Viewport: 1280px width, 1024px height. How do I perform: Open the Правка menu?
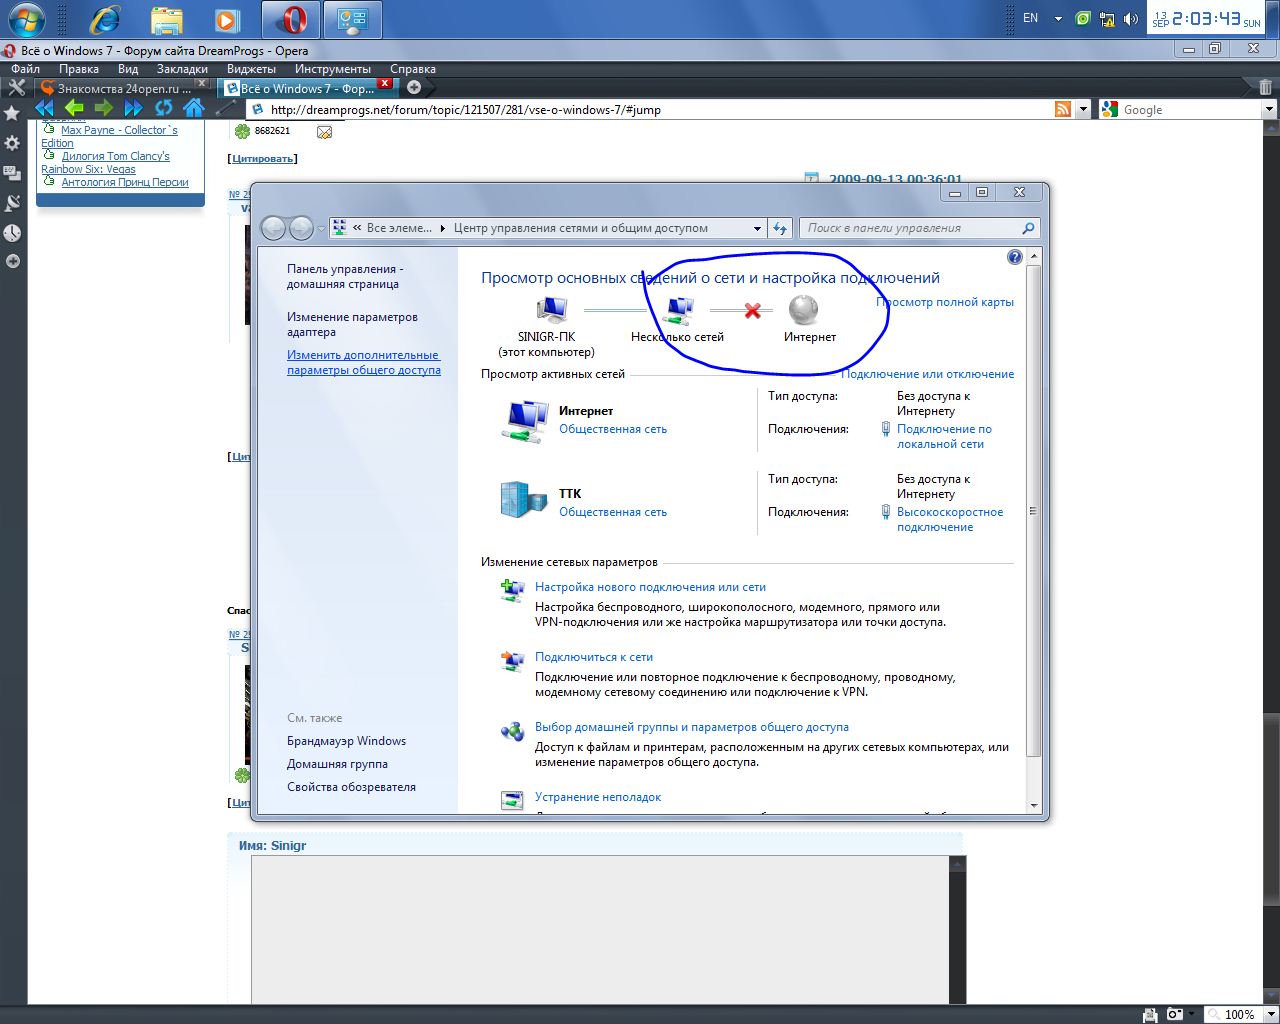pyautogui.click(x=79, y=69)
